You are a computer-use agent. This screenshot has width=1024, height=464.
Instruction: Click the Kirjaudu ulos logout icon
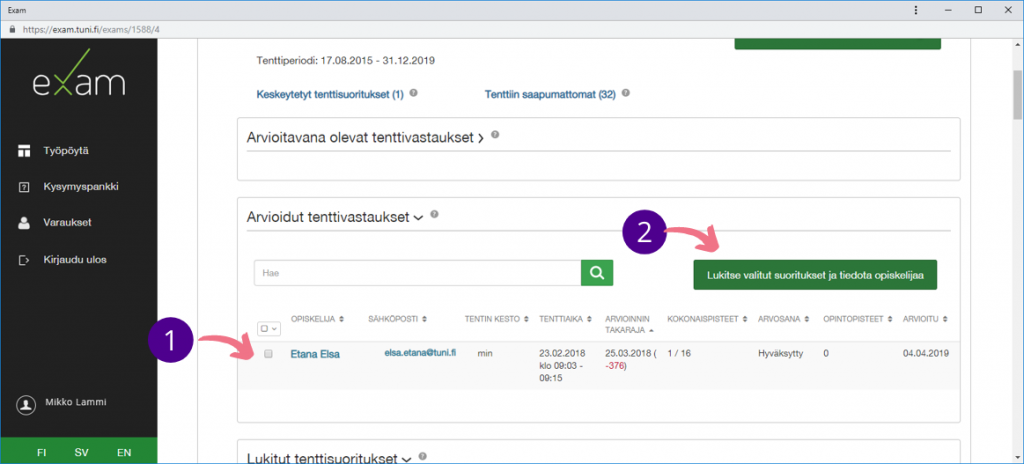pyautogui.click(x=24, y=260)
